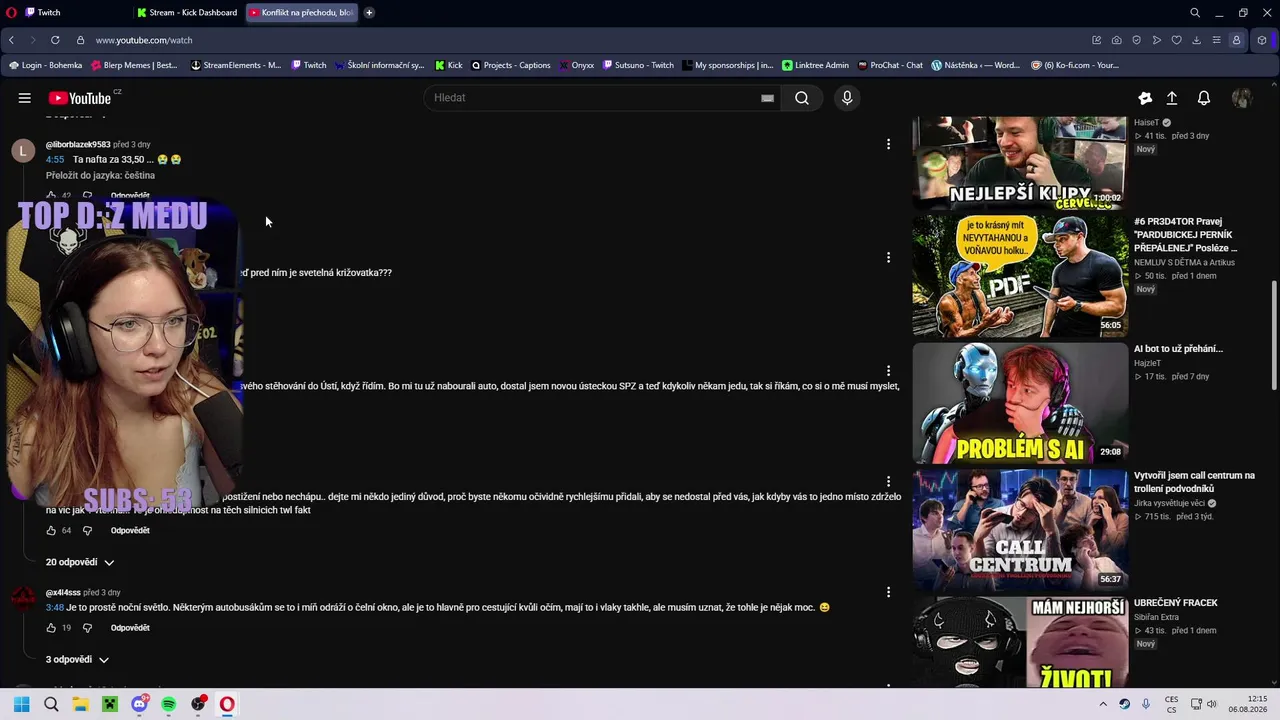1280x720 pixels.
Task: Open File Explorer from taskbar
Action: point(80,704)
